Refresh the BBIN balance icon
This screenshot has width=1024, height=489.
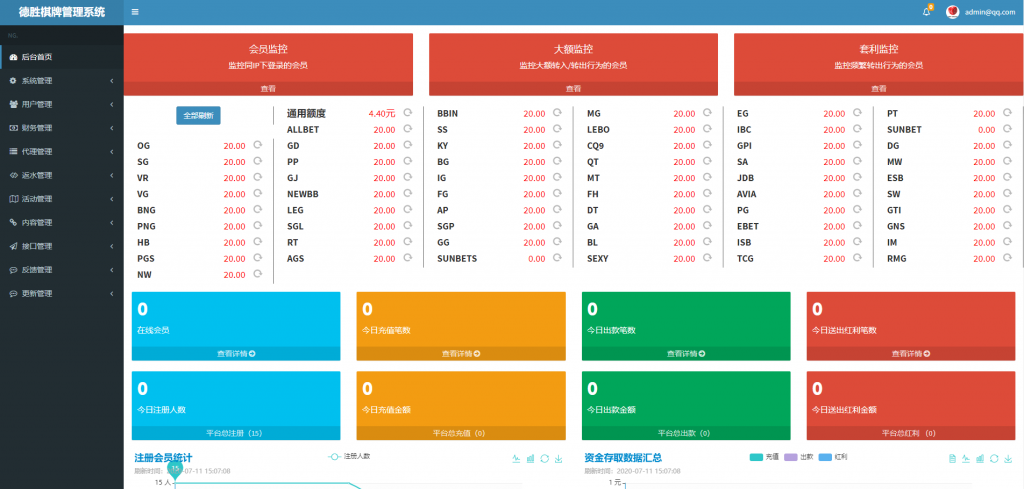point(557,113)
